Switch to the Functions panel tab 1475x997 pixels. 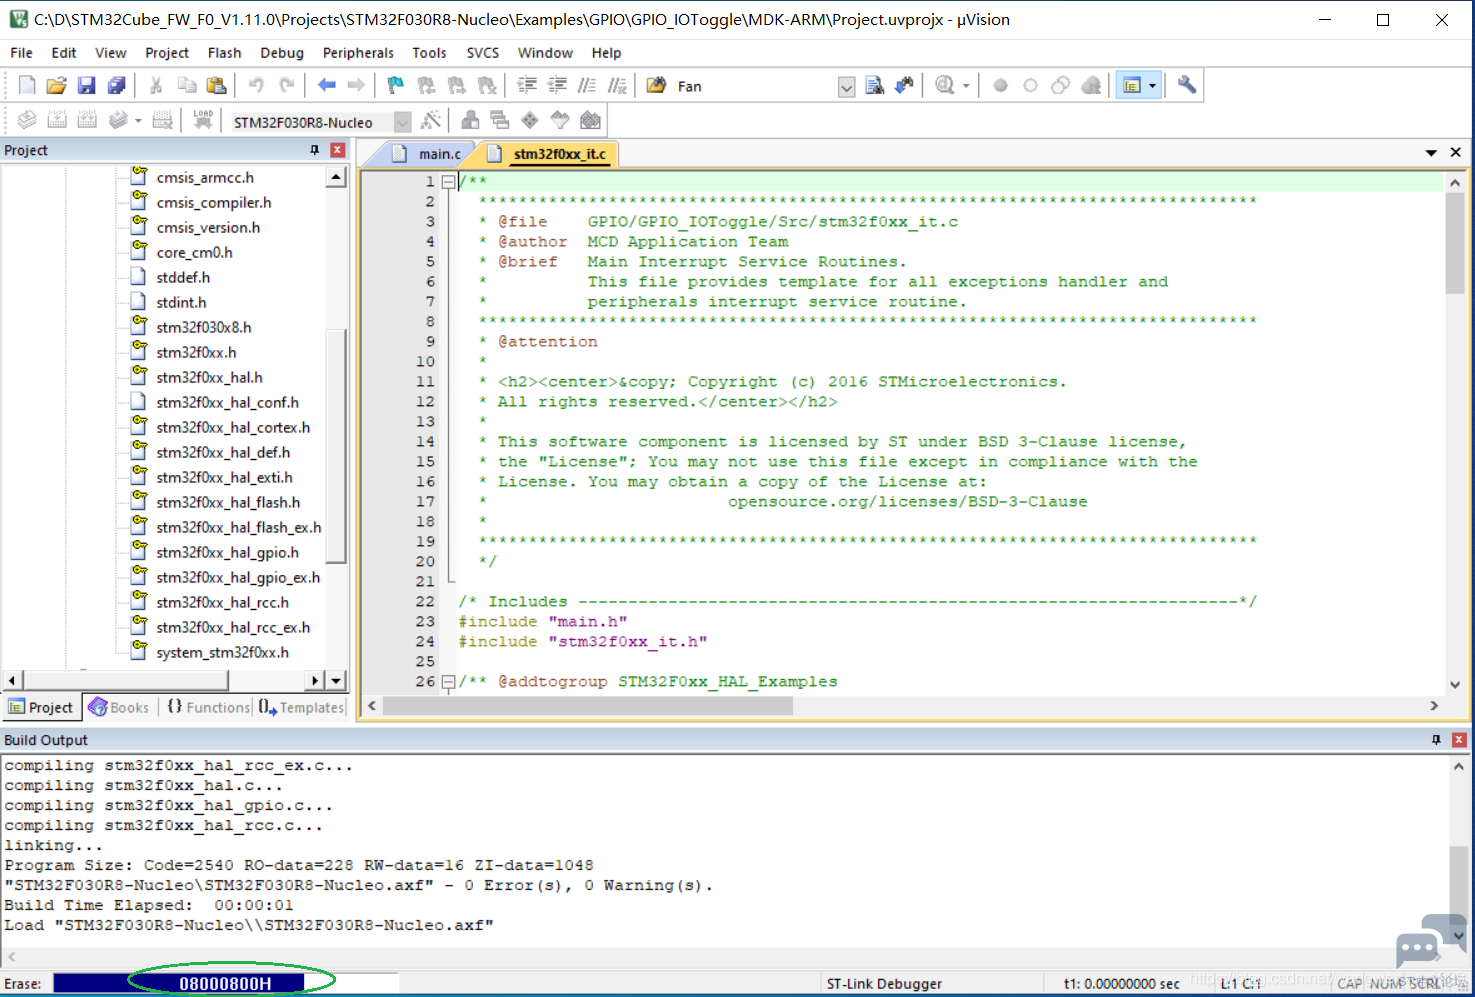(x=208, y=707)
